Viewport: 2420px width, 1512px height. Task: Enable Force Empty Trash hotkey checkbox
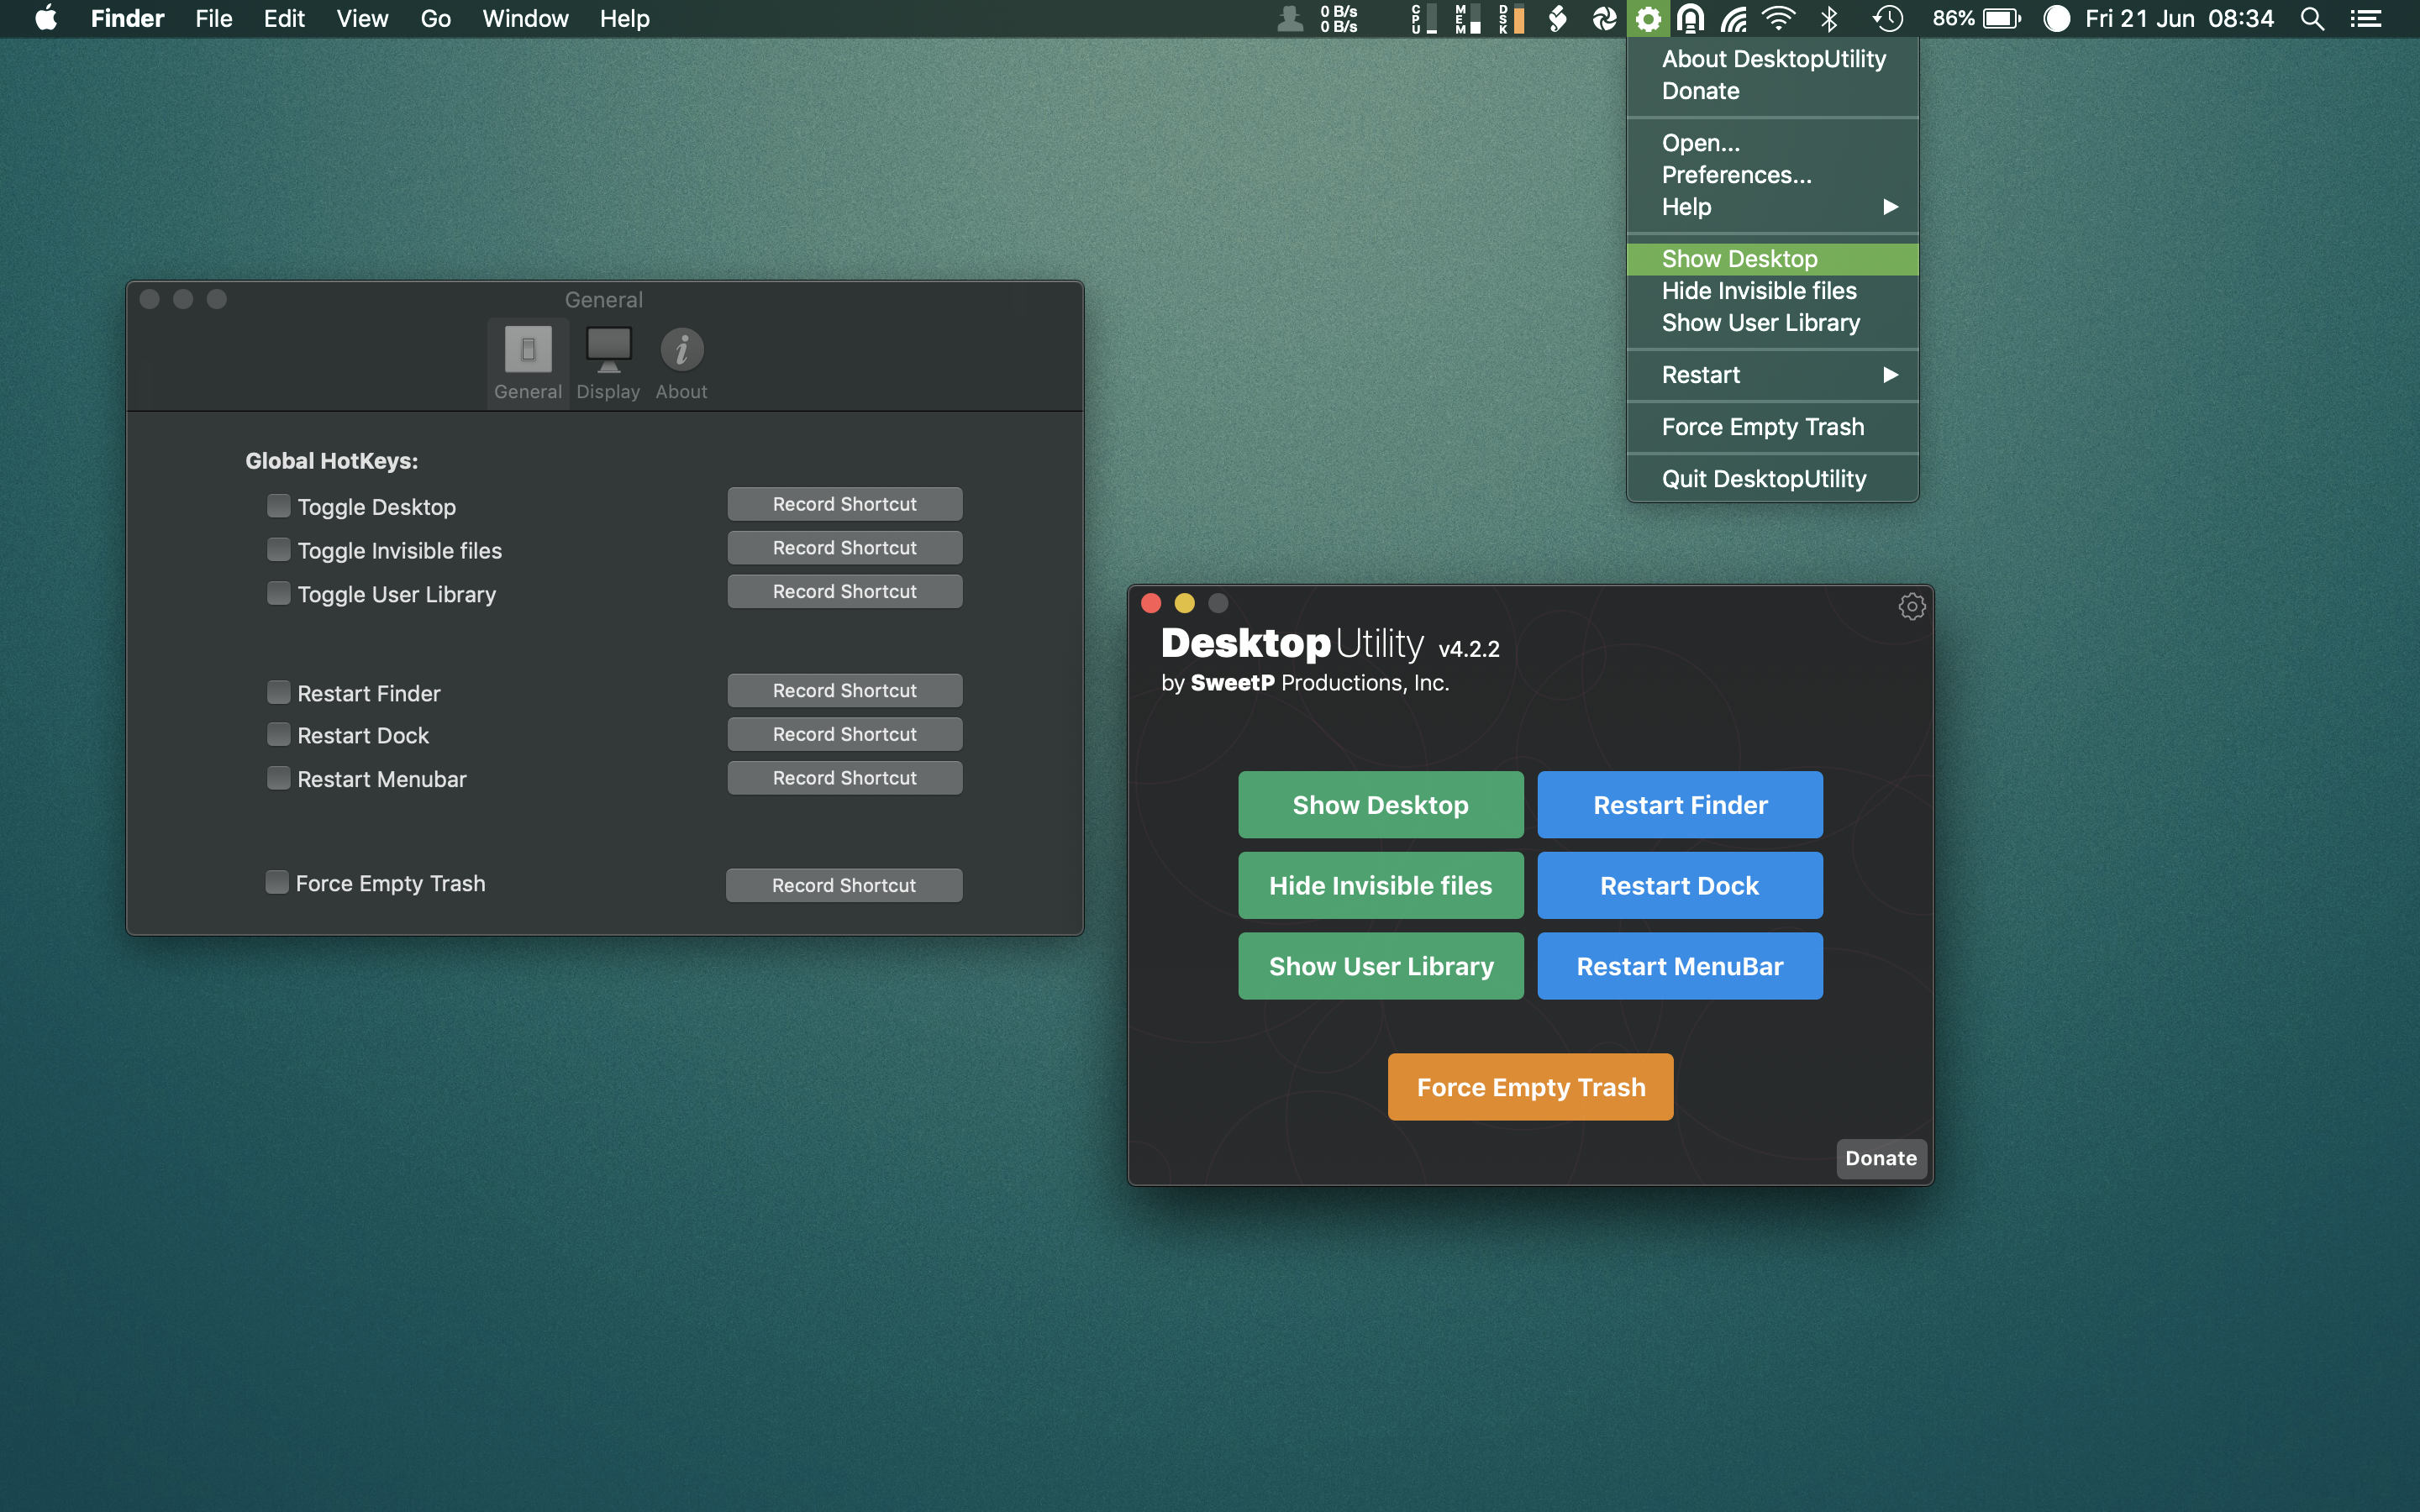[277, 882]
